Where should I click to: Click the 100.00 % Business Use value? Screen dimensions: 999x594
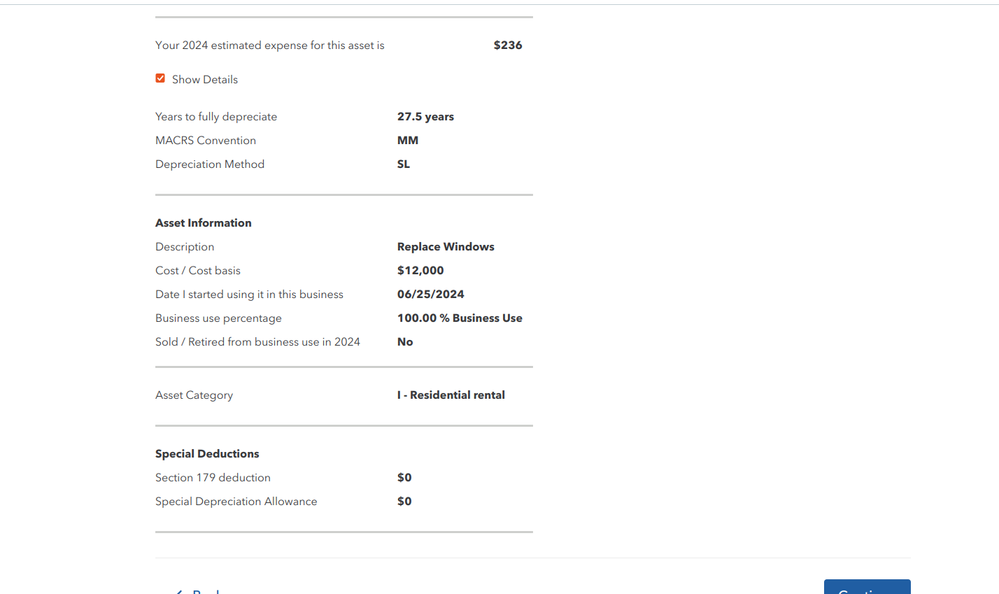[x=459, y=318]
